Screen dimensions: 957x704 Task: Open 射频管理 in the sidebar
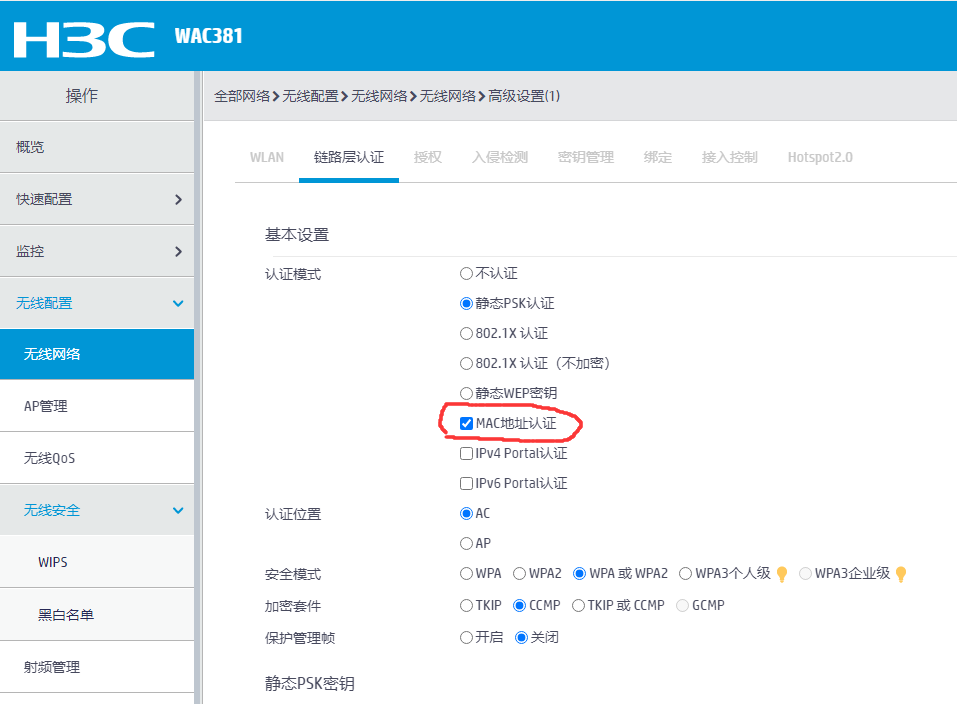(x=97, y=667)
